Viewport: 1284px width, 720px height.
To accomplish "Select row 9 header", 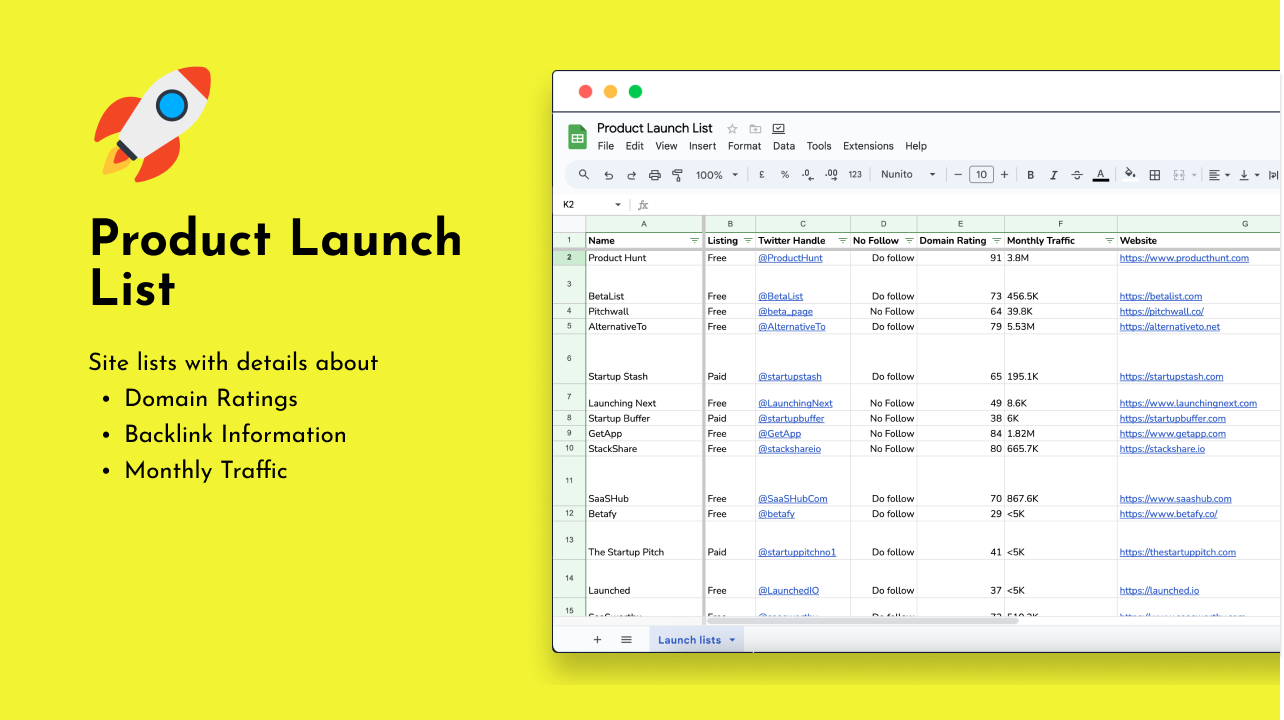I will (569, 433).
